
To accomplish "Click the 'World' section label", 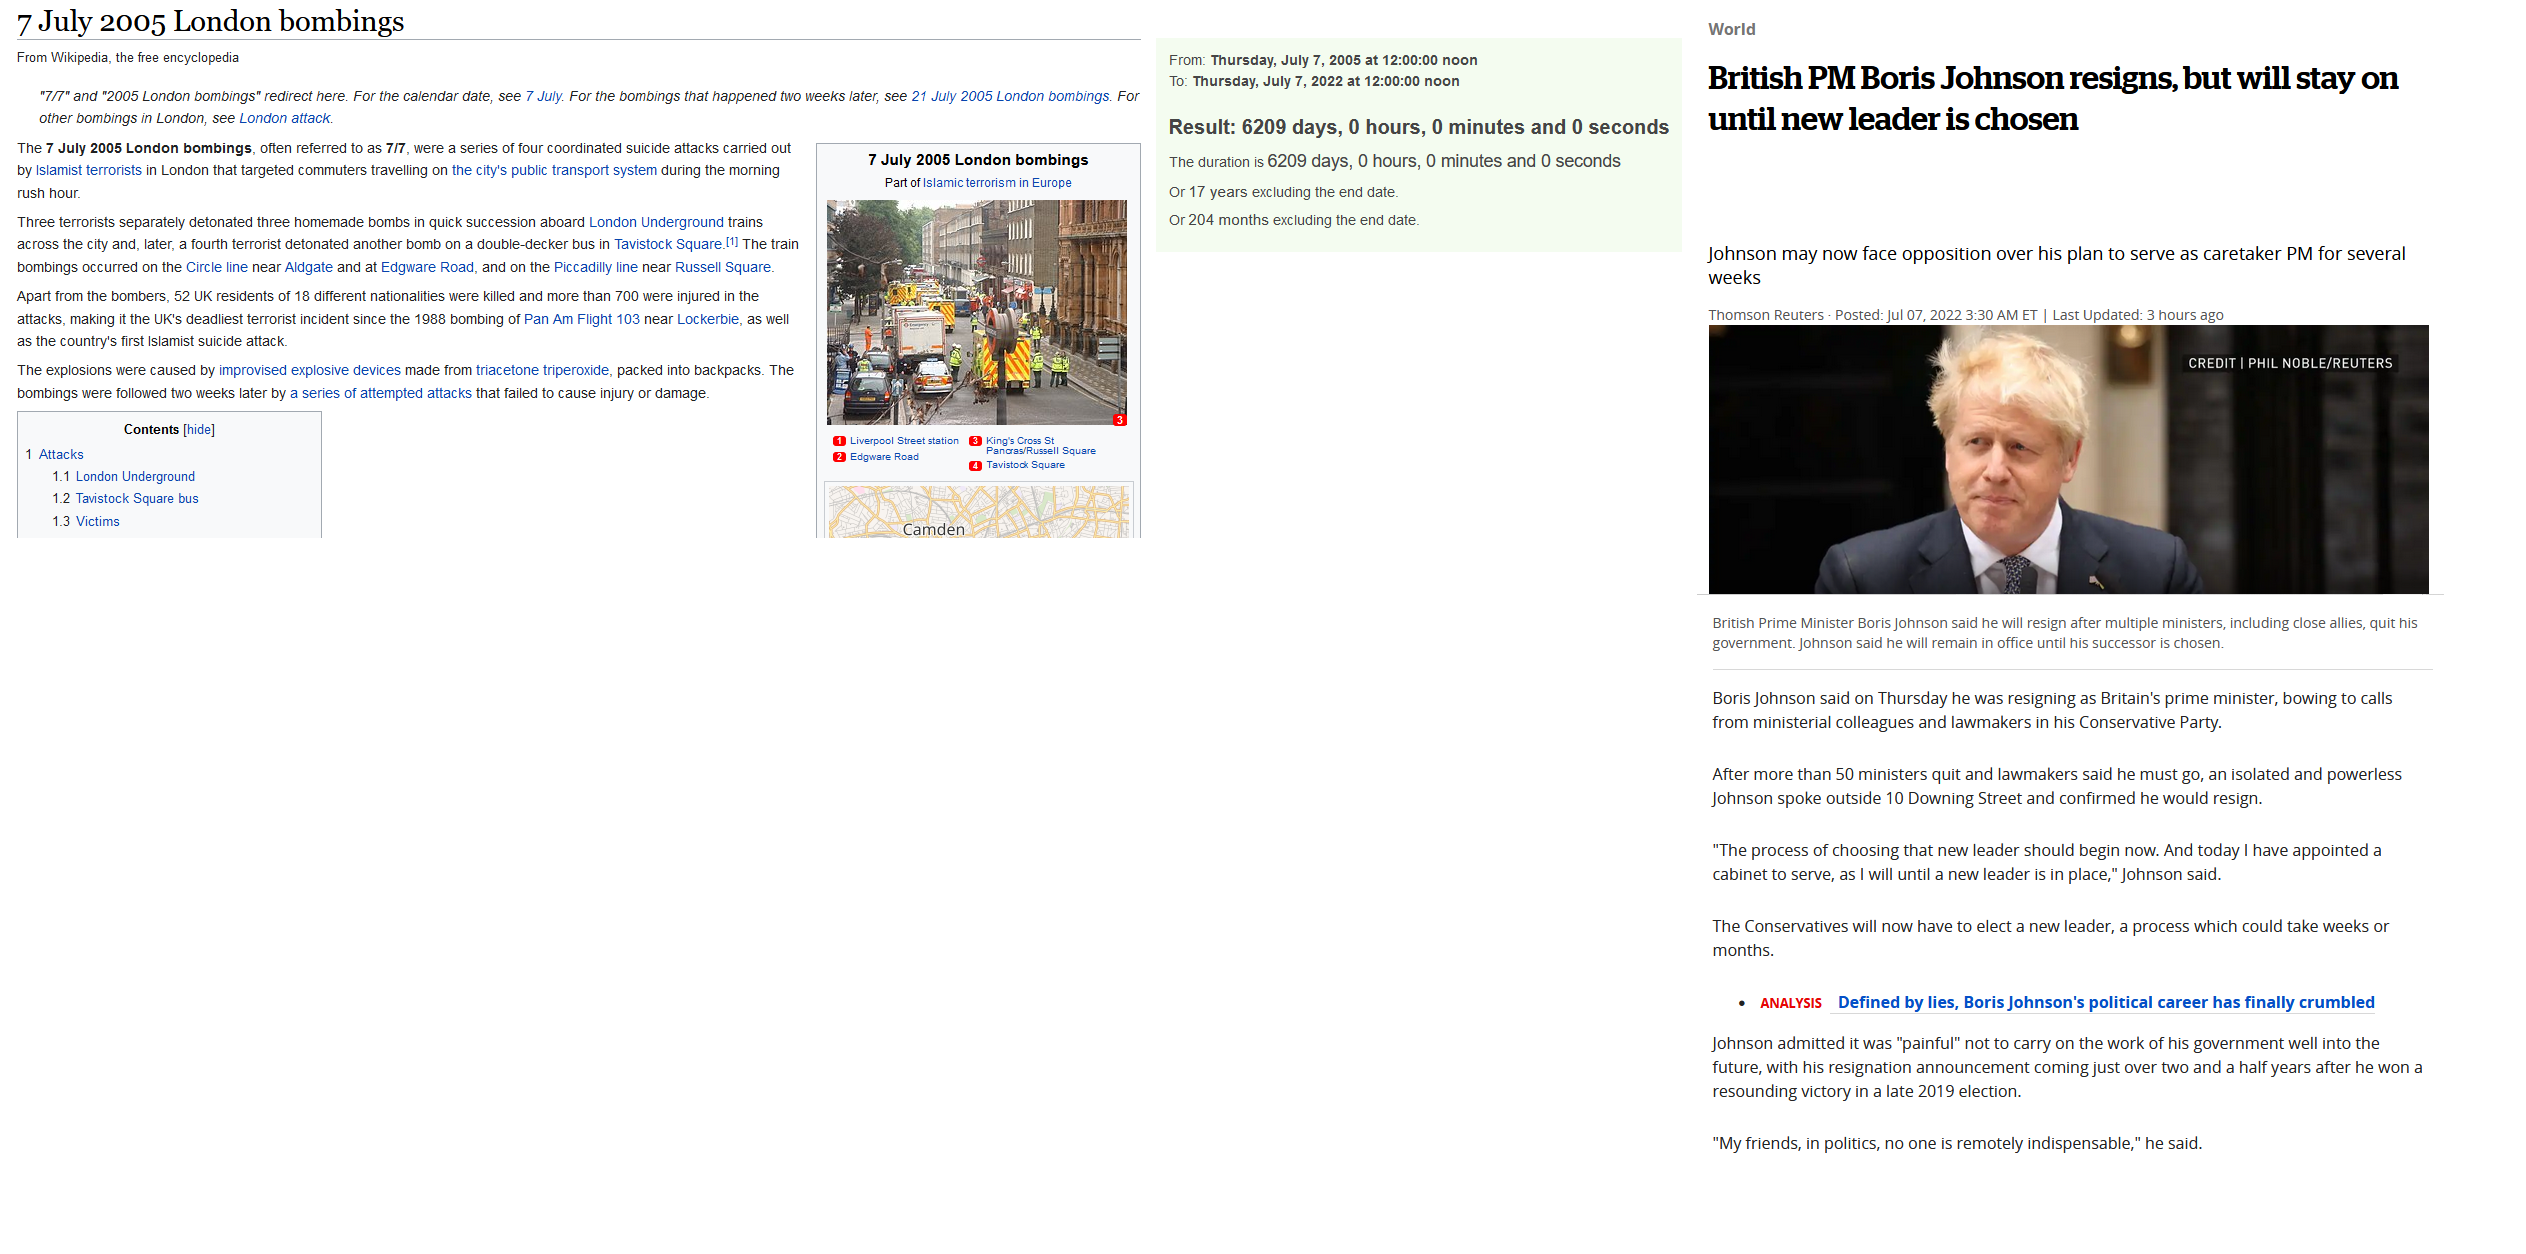I will pyautogui.click(x=1732, y=29).
